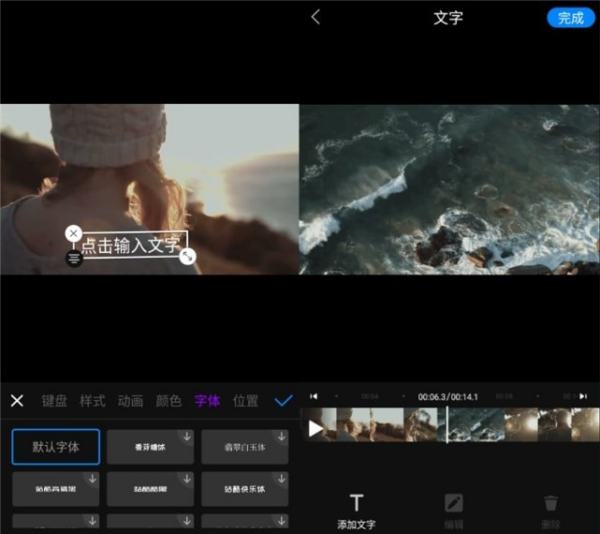Switch to the 位置 tab
The height and width of the screenshot is (534, 600).
(245, 401)
